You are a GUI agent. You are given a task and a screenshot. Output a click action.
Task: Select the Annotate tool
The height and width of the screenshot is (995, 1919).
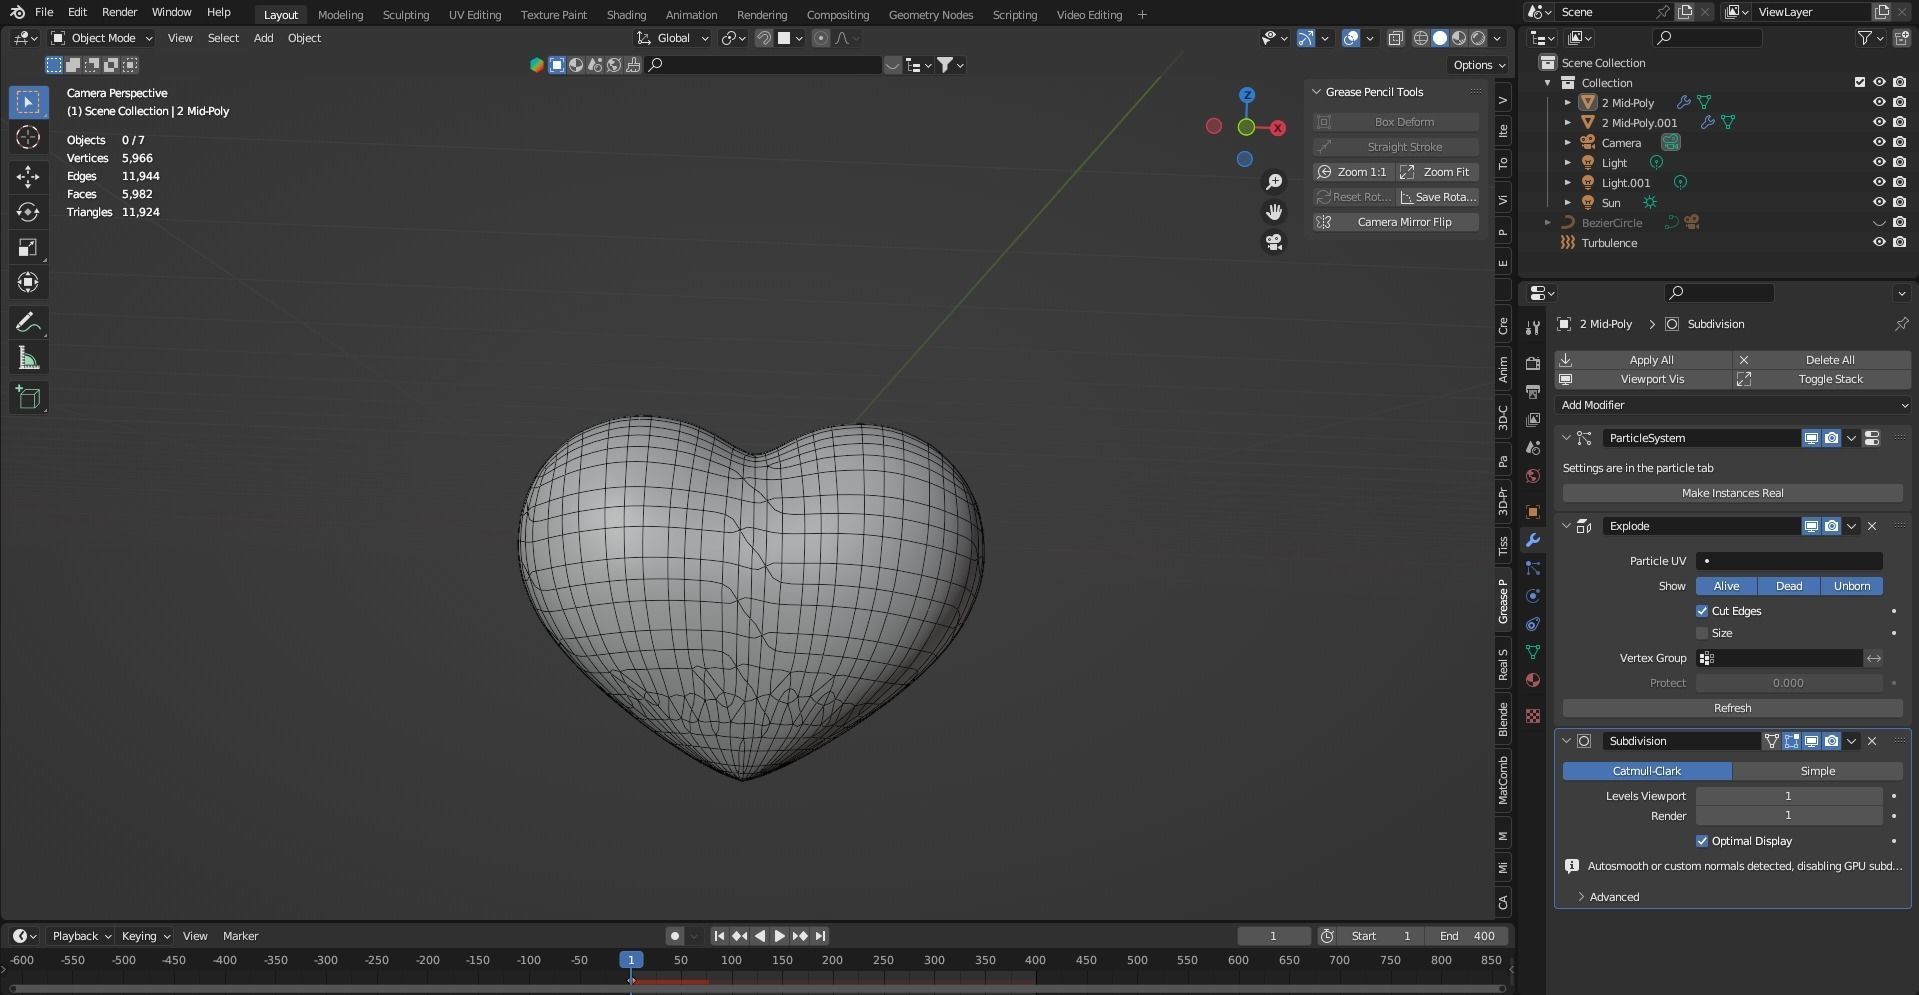tap(27, 322)
